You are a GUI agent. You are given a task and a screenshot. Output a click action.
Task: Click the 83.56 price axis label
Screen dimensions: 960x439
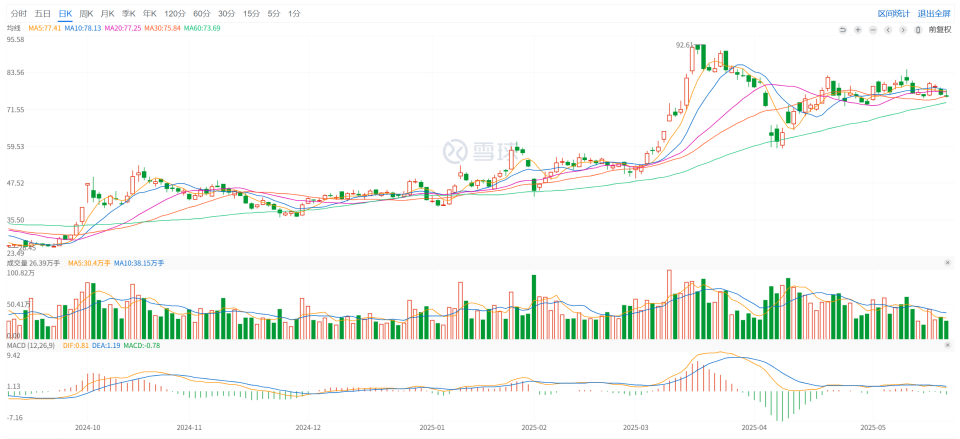click(15, 73)
